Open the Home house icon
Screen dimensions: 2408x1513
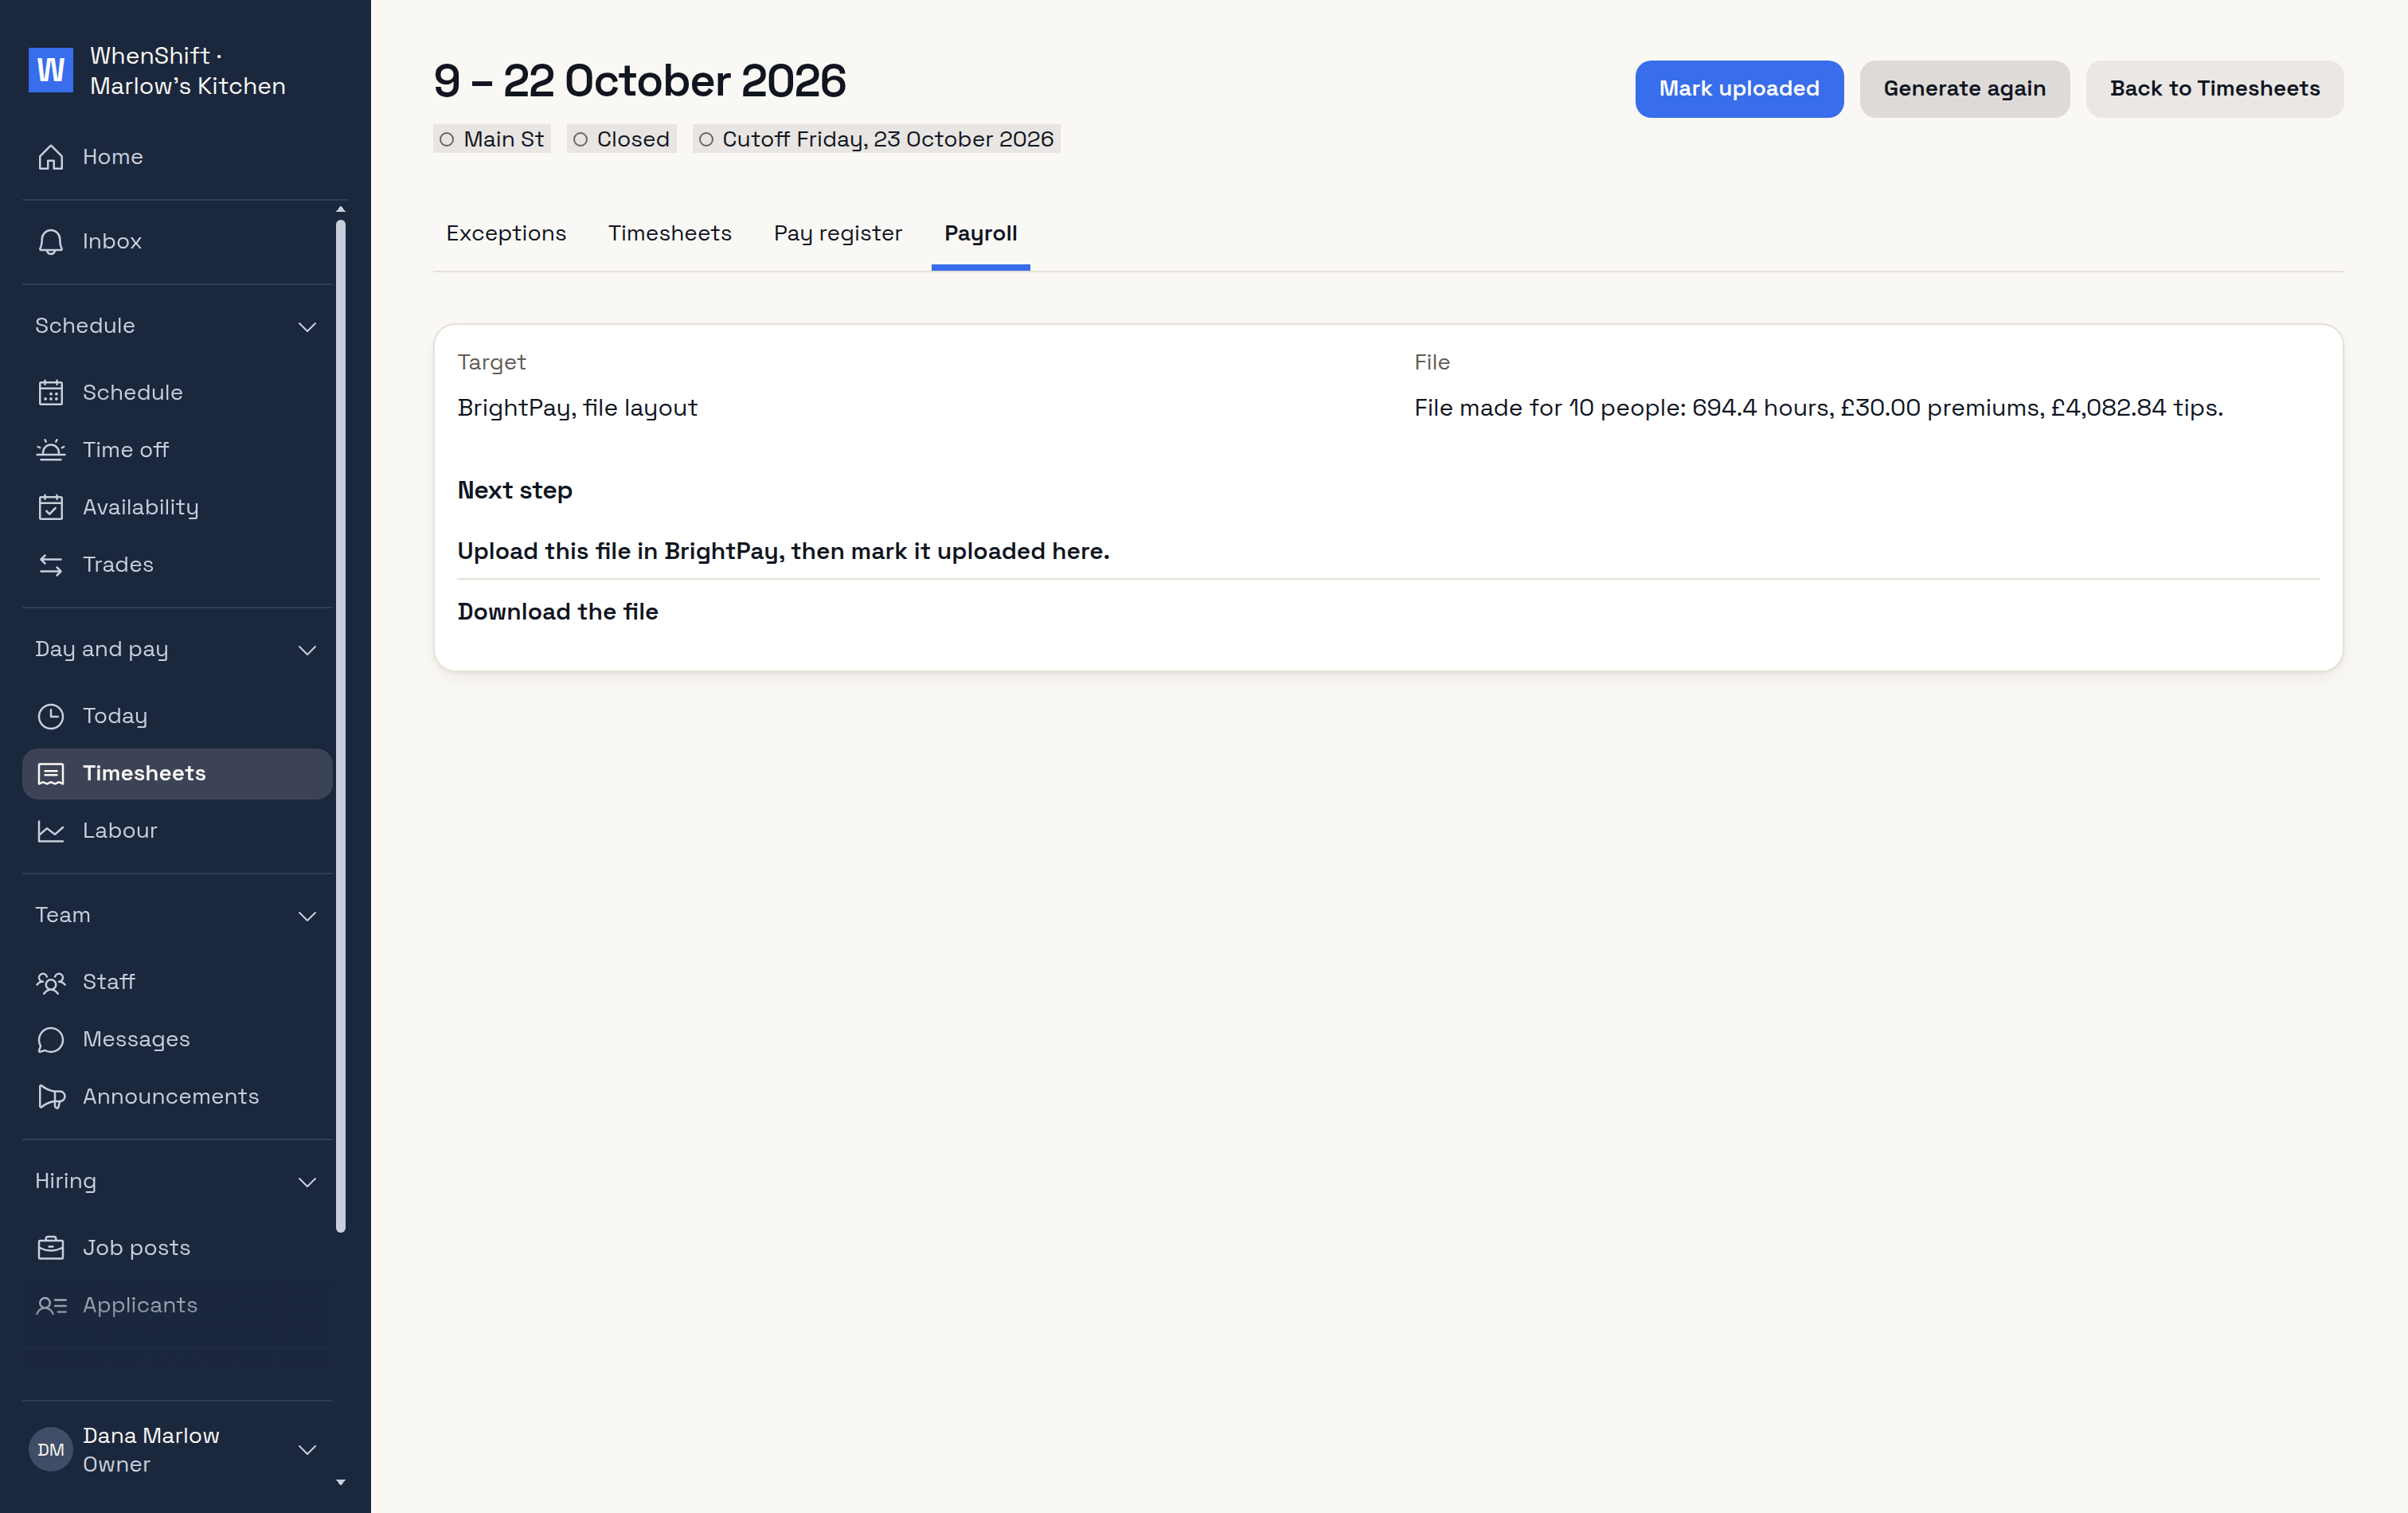[x=51, y=157]
